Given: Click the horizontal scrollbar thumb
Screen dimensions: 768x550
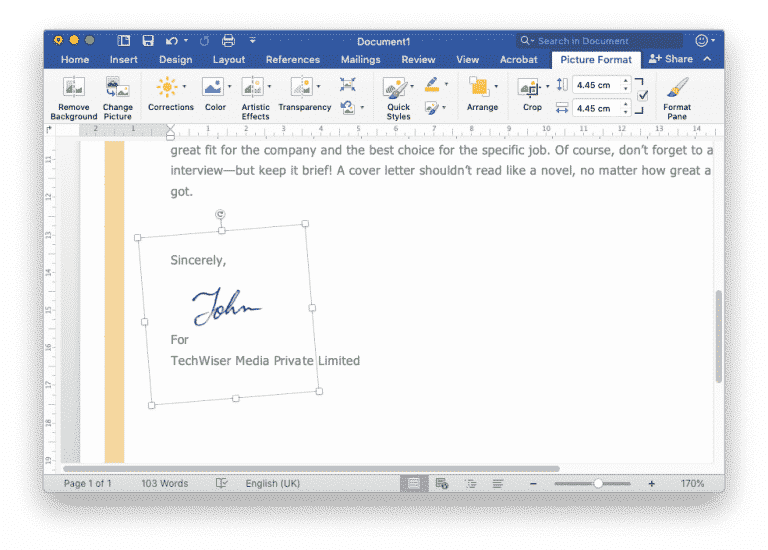Looking at the screenshot, I should (312, 469).
